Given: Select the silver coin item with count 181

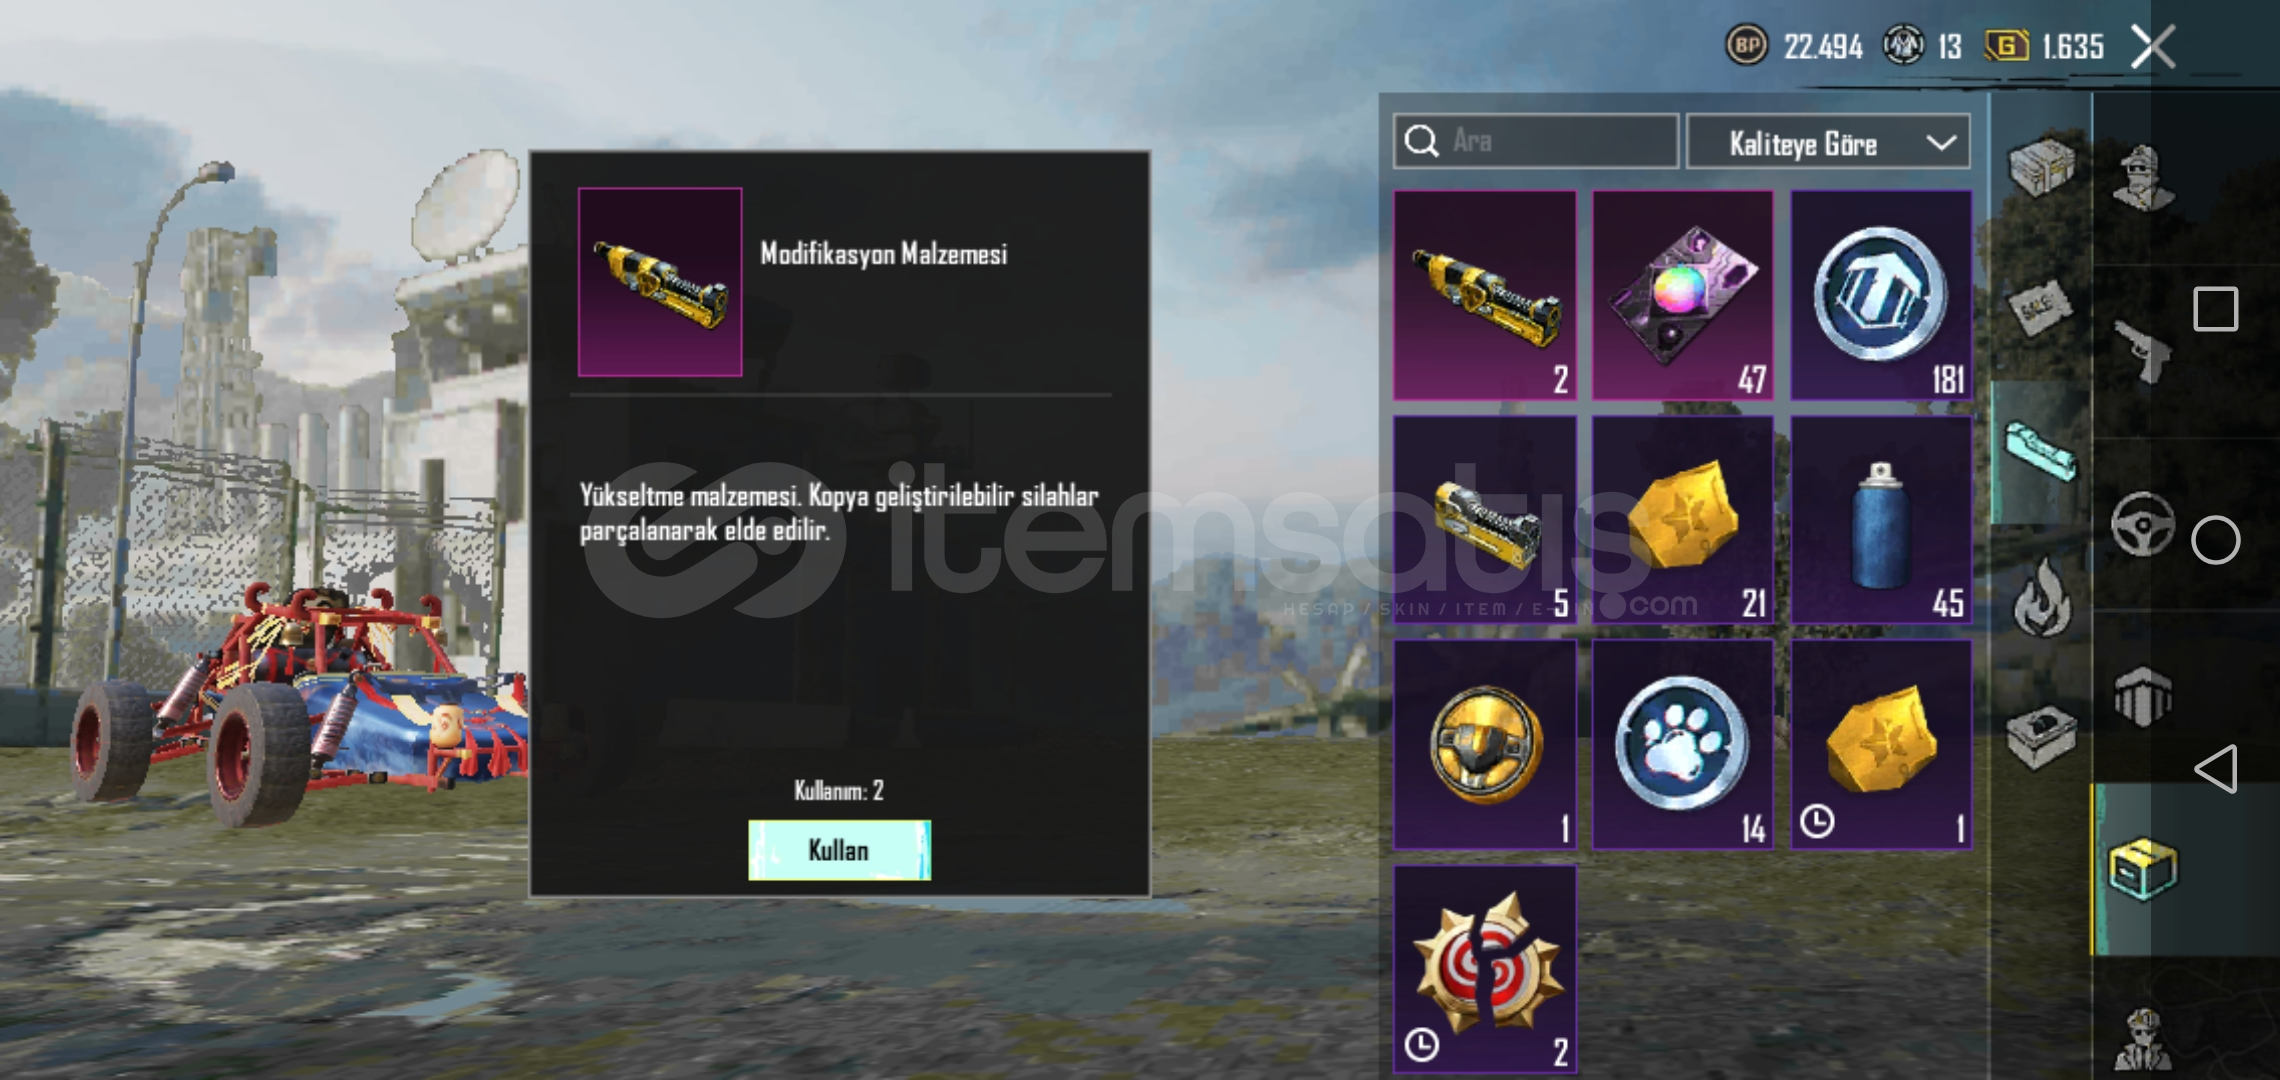Looking at the screenshot, I should (1881, 296).
